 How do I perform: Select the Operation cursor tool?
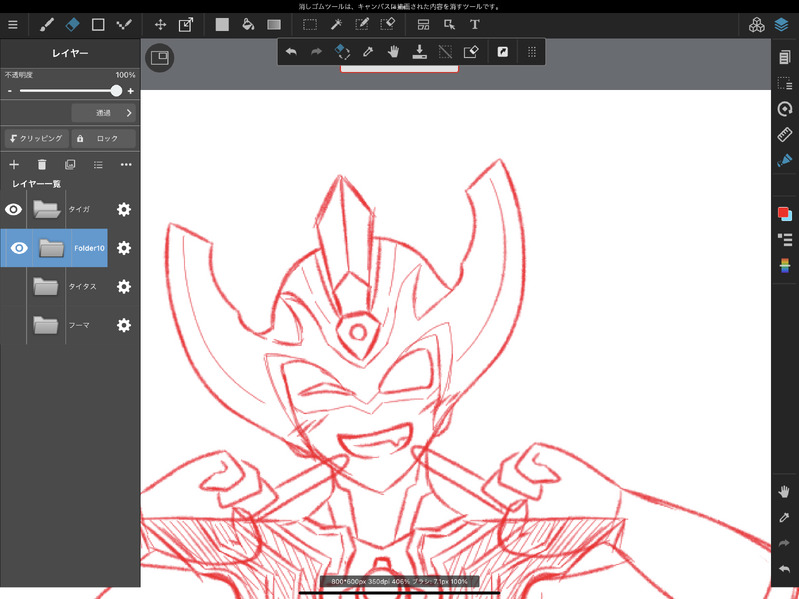coord(449,24)
